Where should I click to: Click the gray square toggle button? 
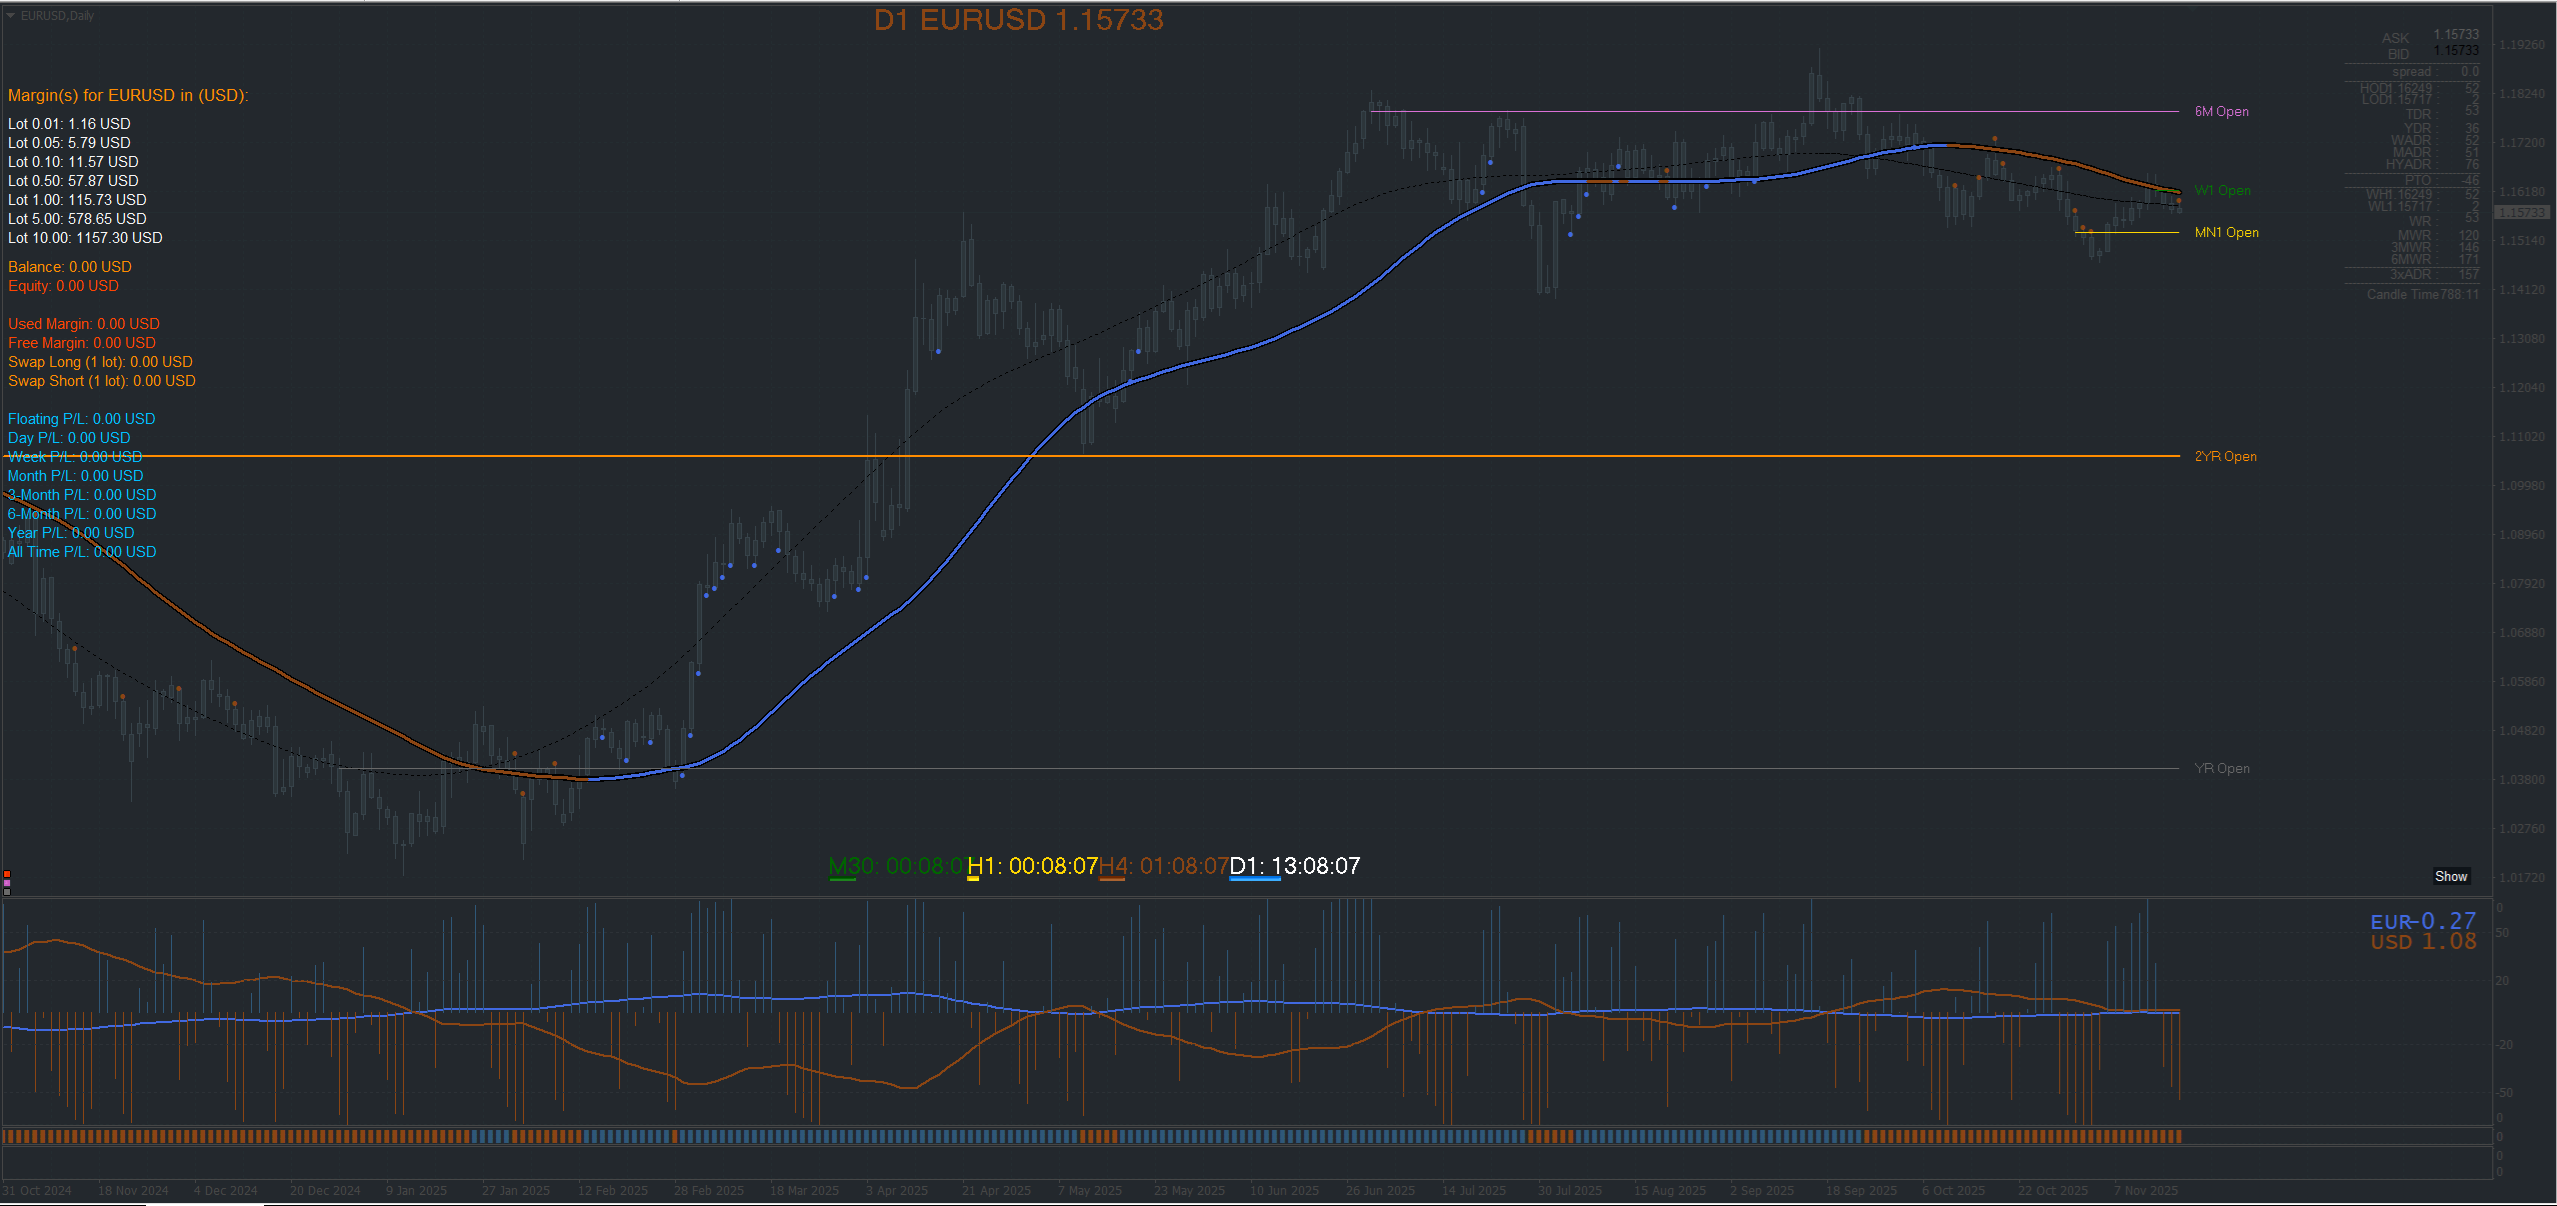click(7, 891)
